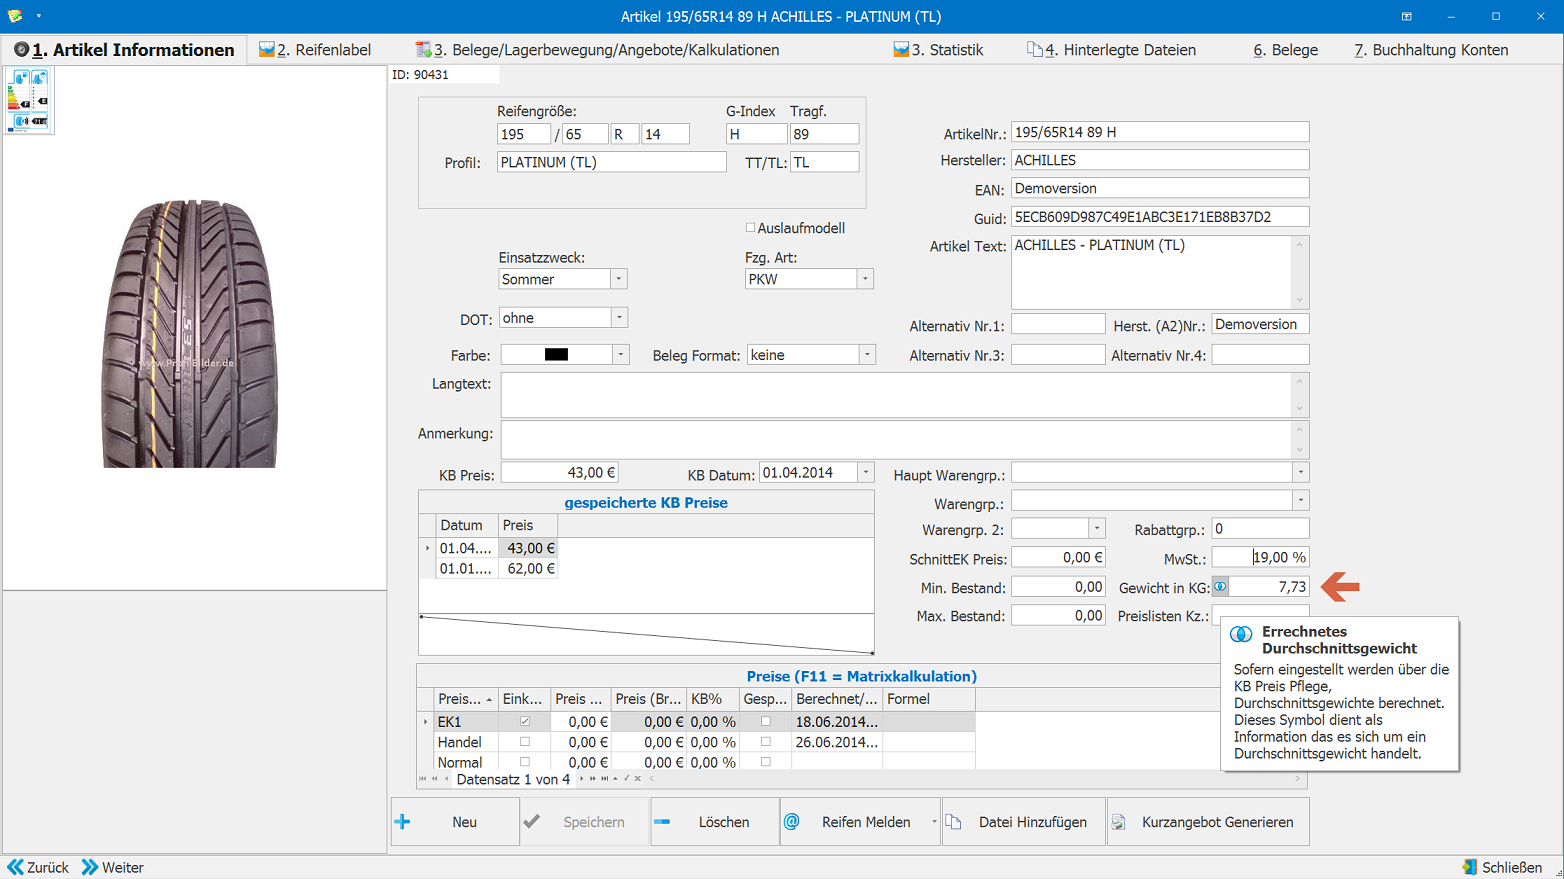Click the Datei Hinzufügen button
The height and width of the screenshot is (879, 1564).
coord(1023,822)
